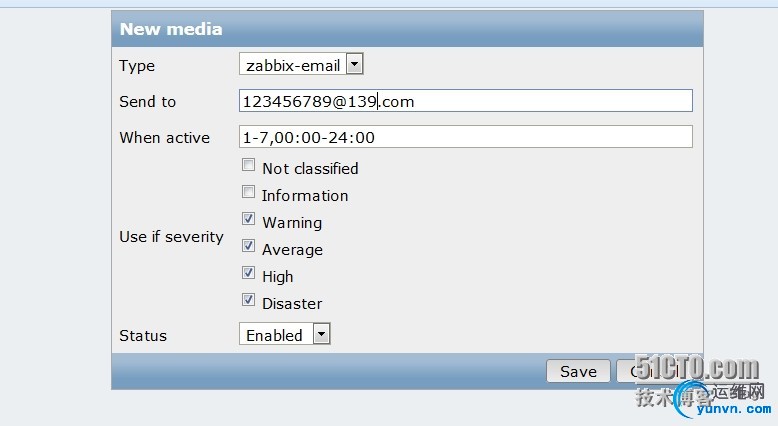The height and width of the screenshot is (426, 778).
Task: Click the Type field label
Action: pos(137,66)
